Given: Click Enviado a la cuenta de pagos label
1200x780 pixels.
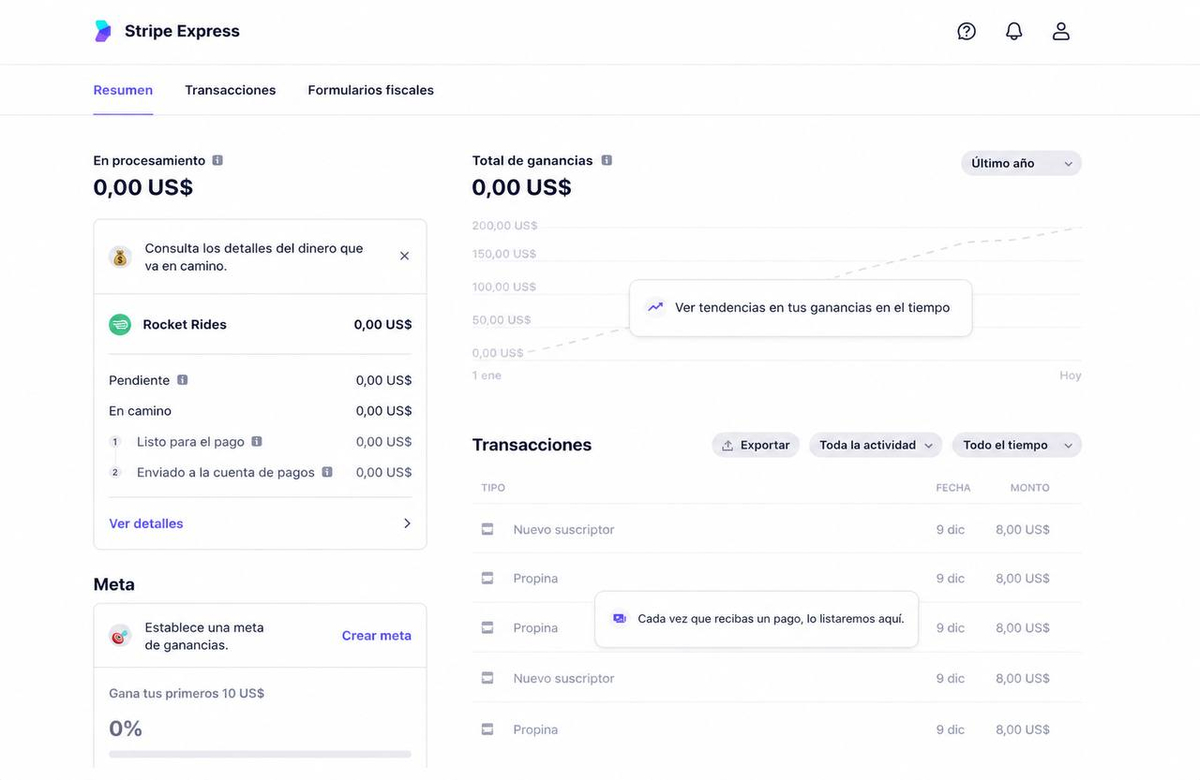Looking at the screenshot, I should pyautogui.click(x=226, y=472).
